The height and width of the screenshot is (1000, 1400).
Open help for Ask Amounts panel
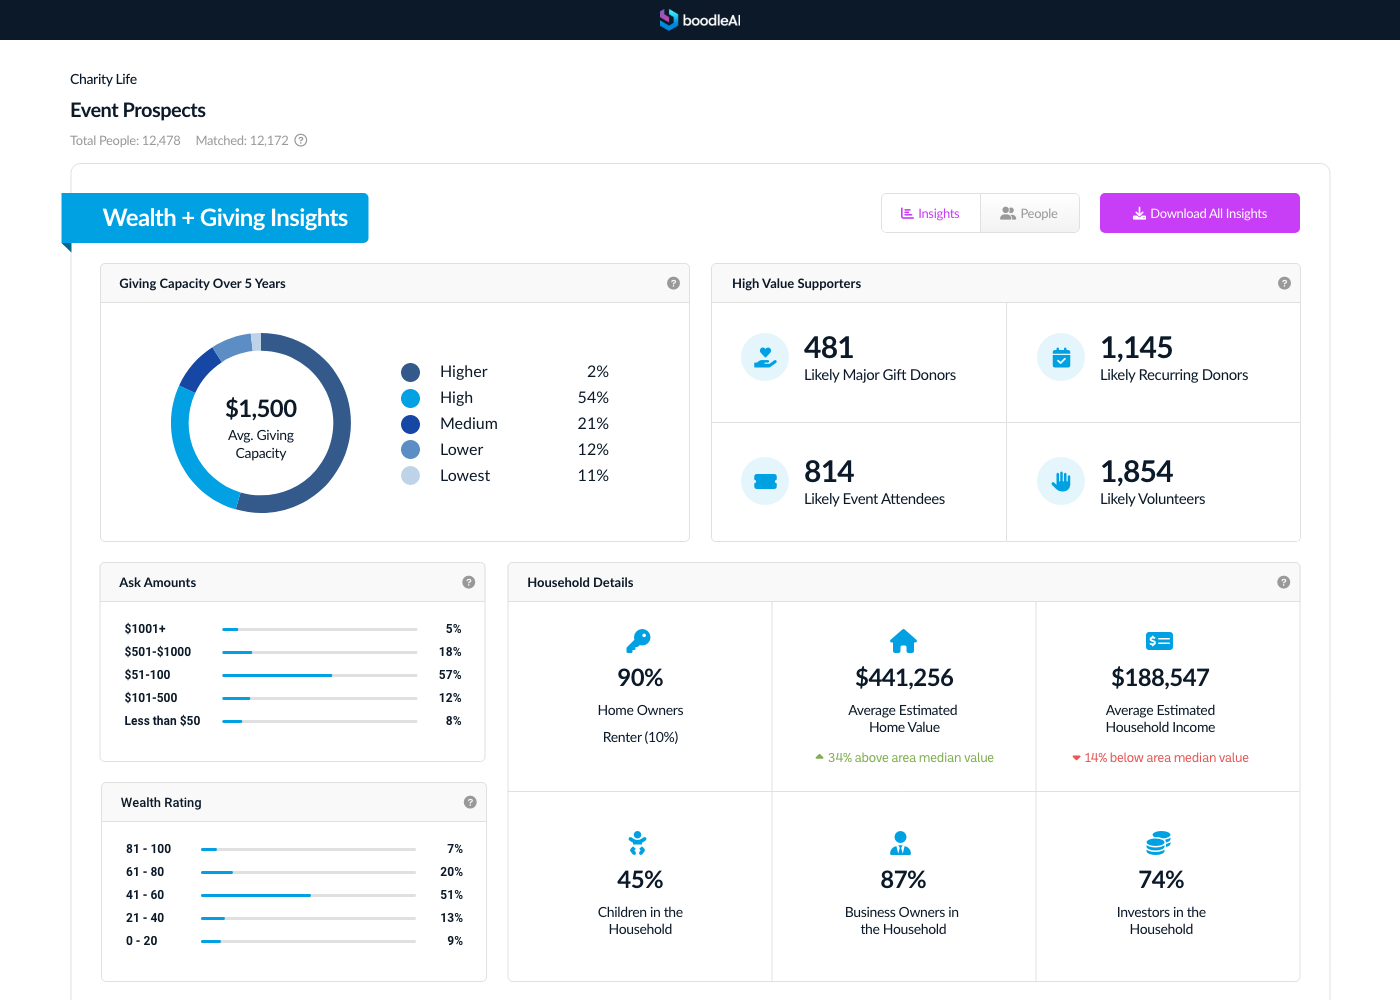[468, 582]
